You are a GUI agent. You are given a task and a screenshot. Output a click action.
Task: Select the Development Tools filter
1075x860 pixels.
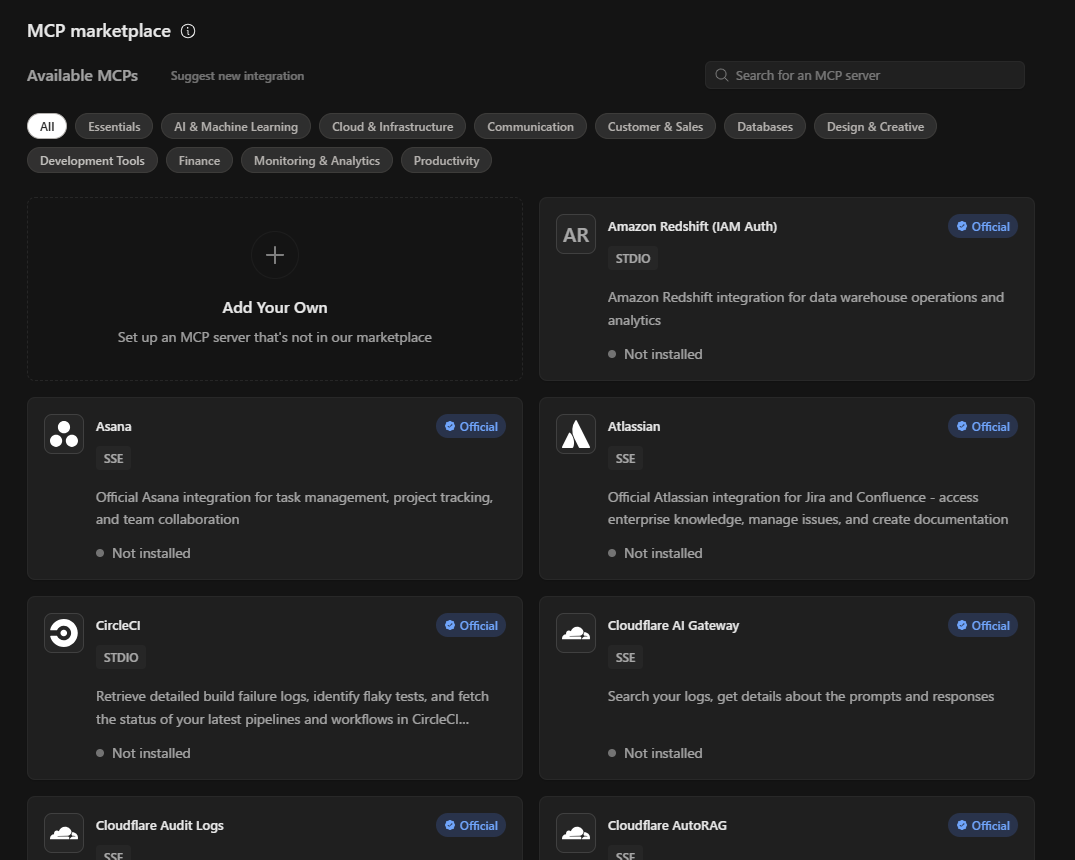(x=92, y=161)
